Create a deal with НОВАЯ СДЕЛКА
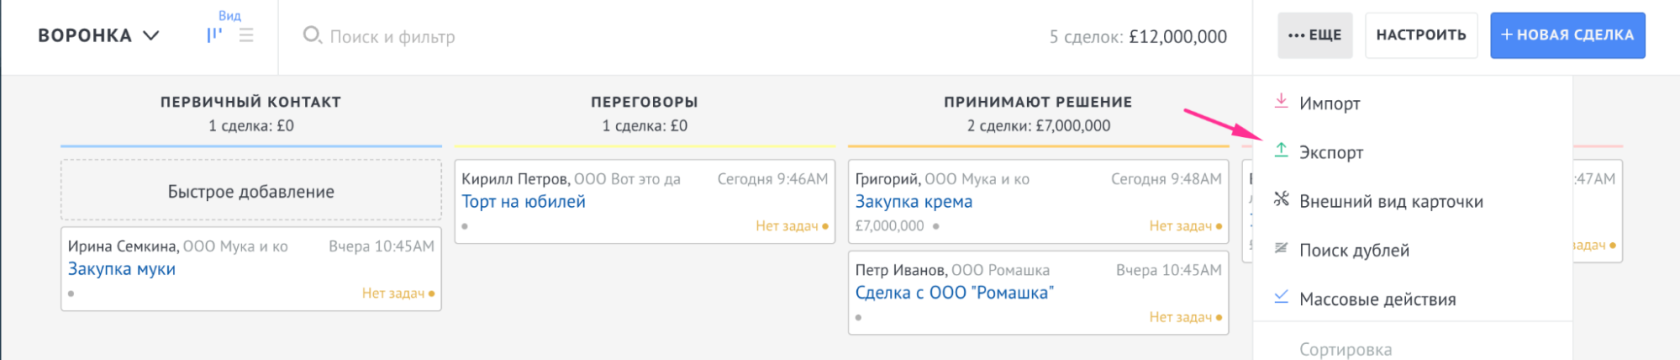The image size is (1680, 360). 1567,35
